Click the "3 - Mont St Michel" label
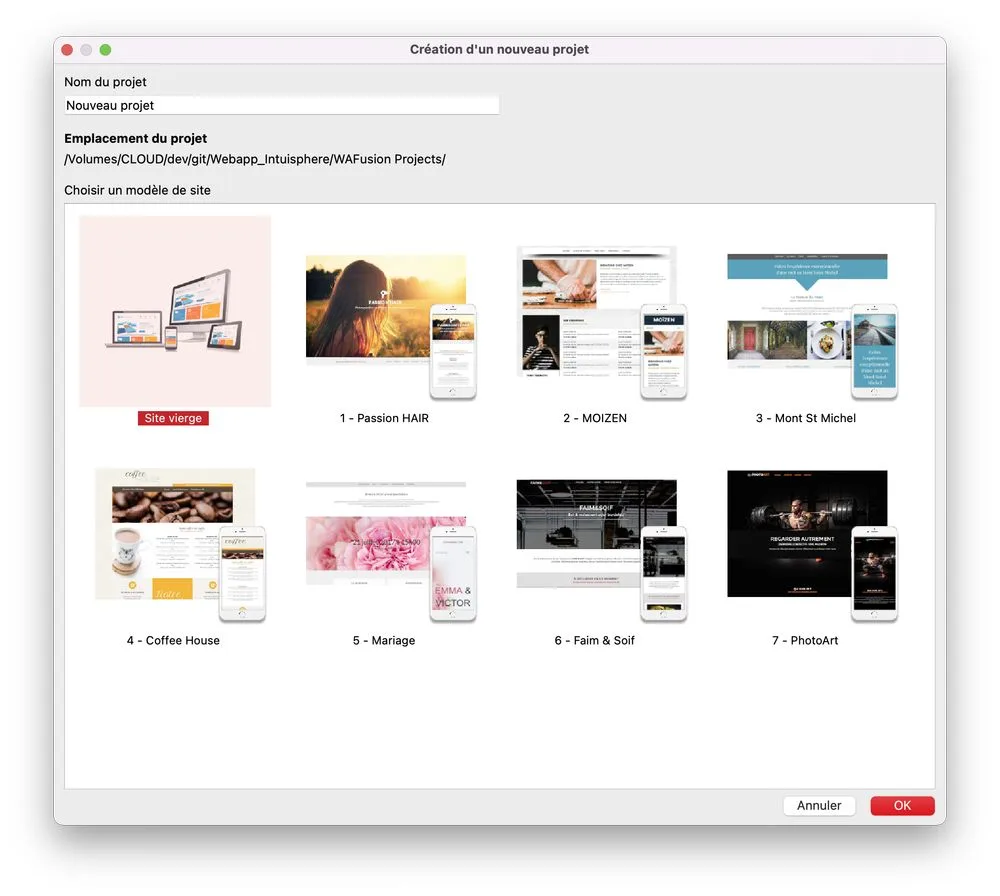 pyautogui.click(x=806, y=419)
